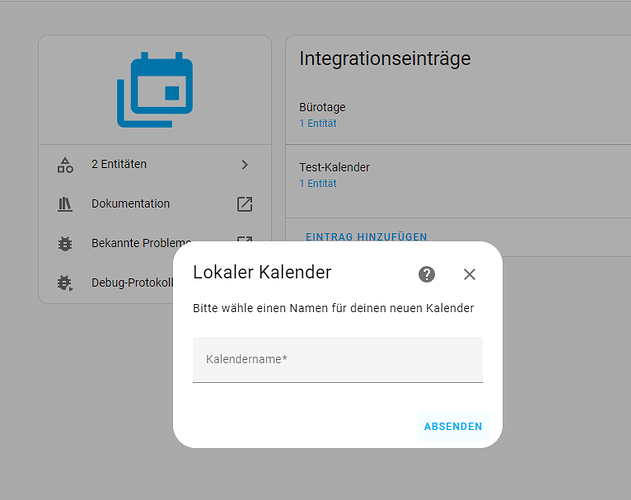631x500 pixels.
Task: Click the large calendar integration logo
Action: [154, 91]
